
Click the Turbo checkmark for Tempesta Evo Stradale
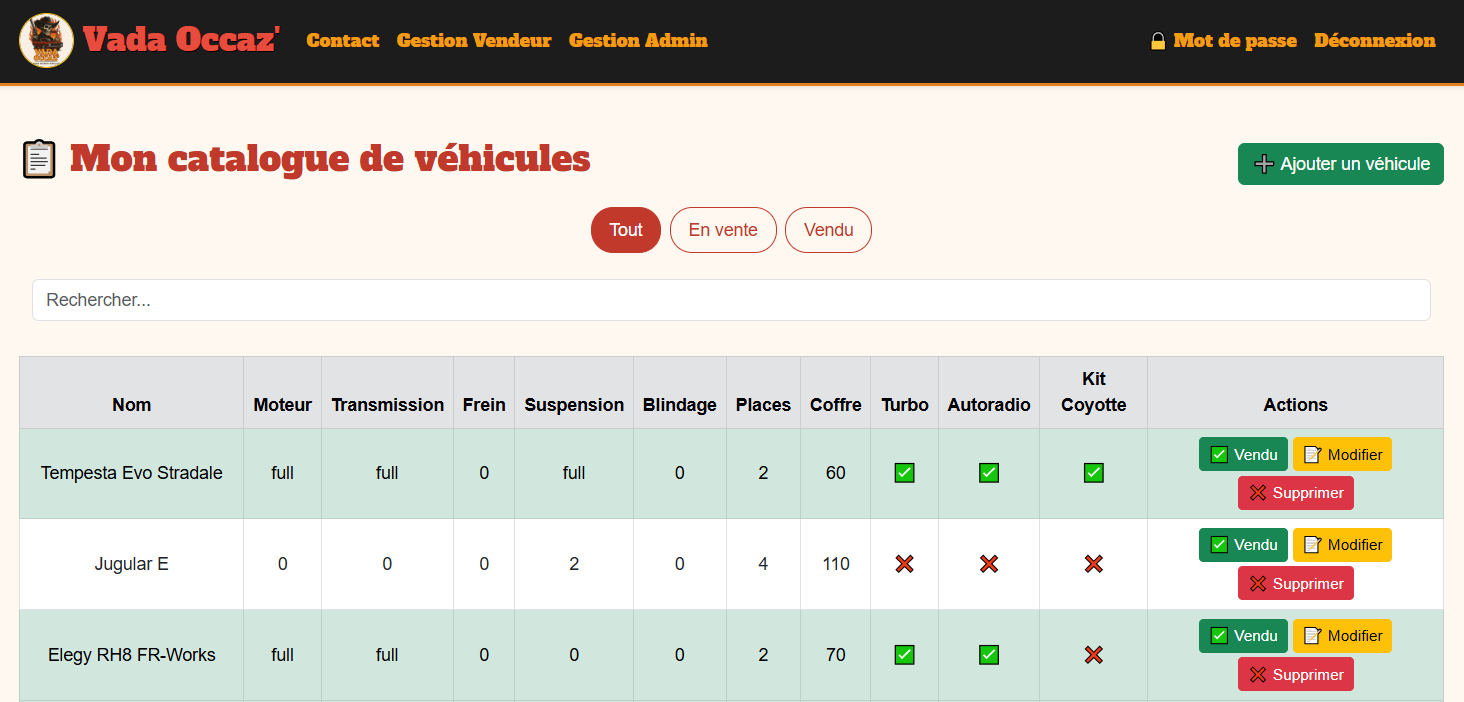coord(904,473)
